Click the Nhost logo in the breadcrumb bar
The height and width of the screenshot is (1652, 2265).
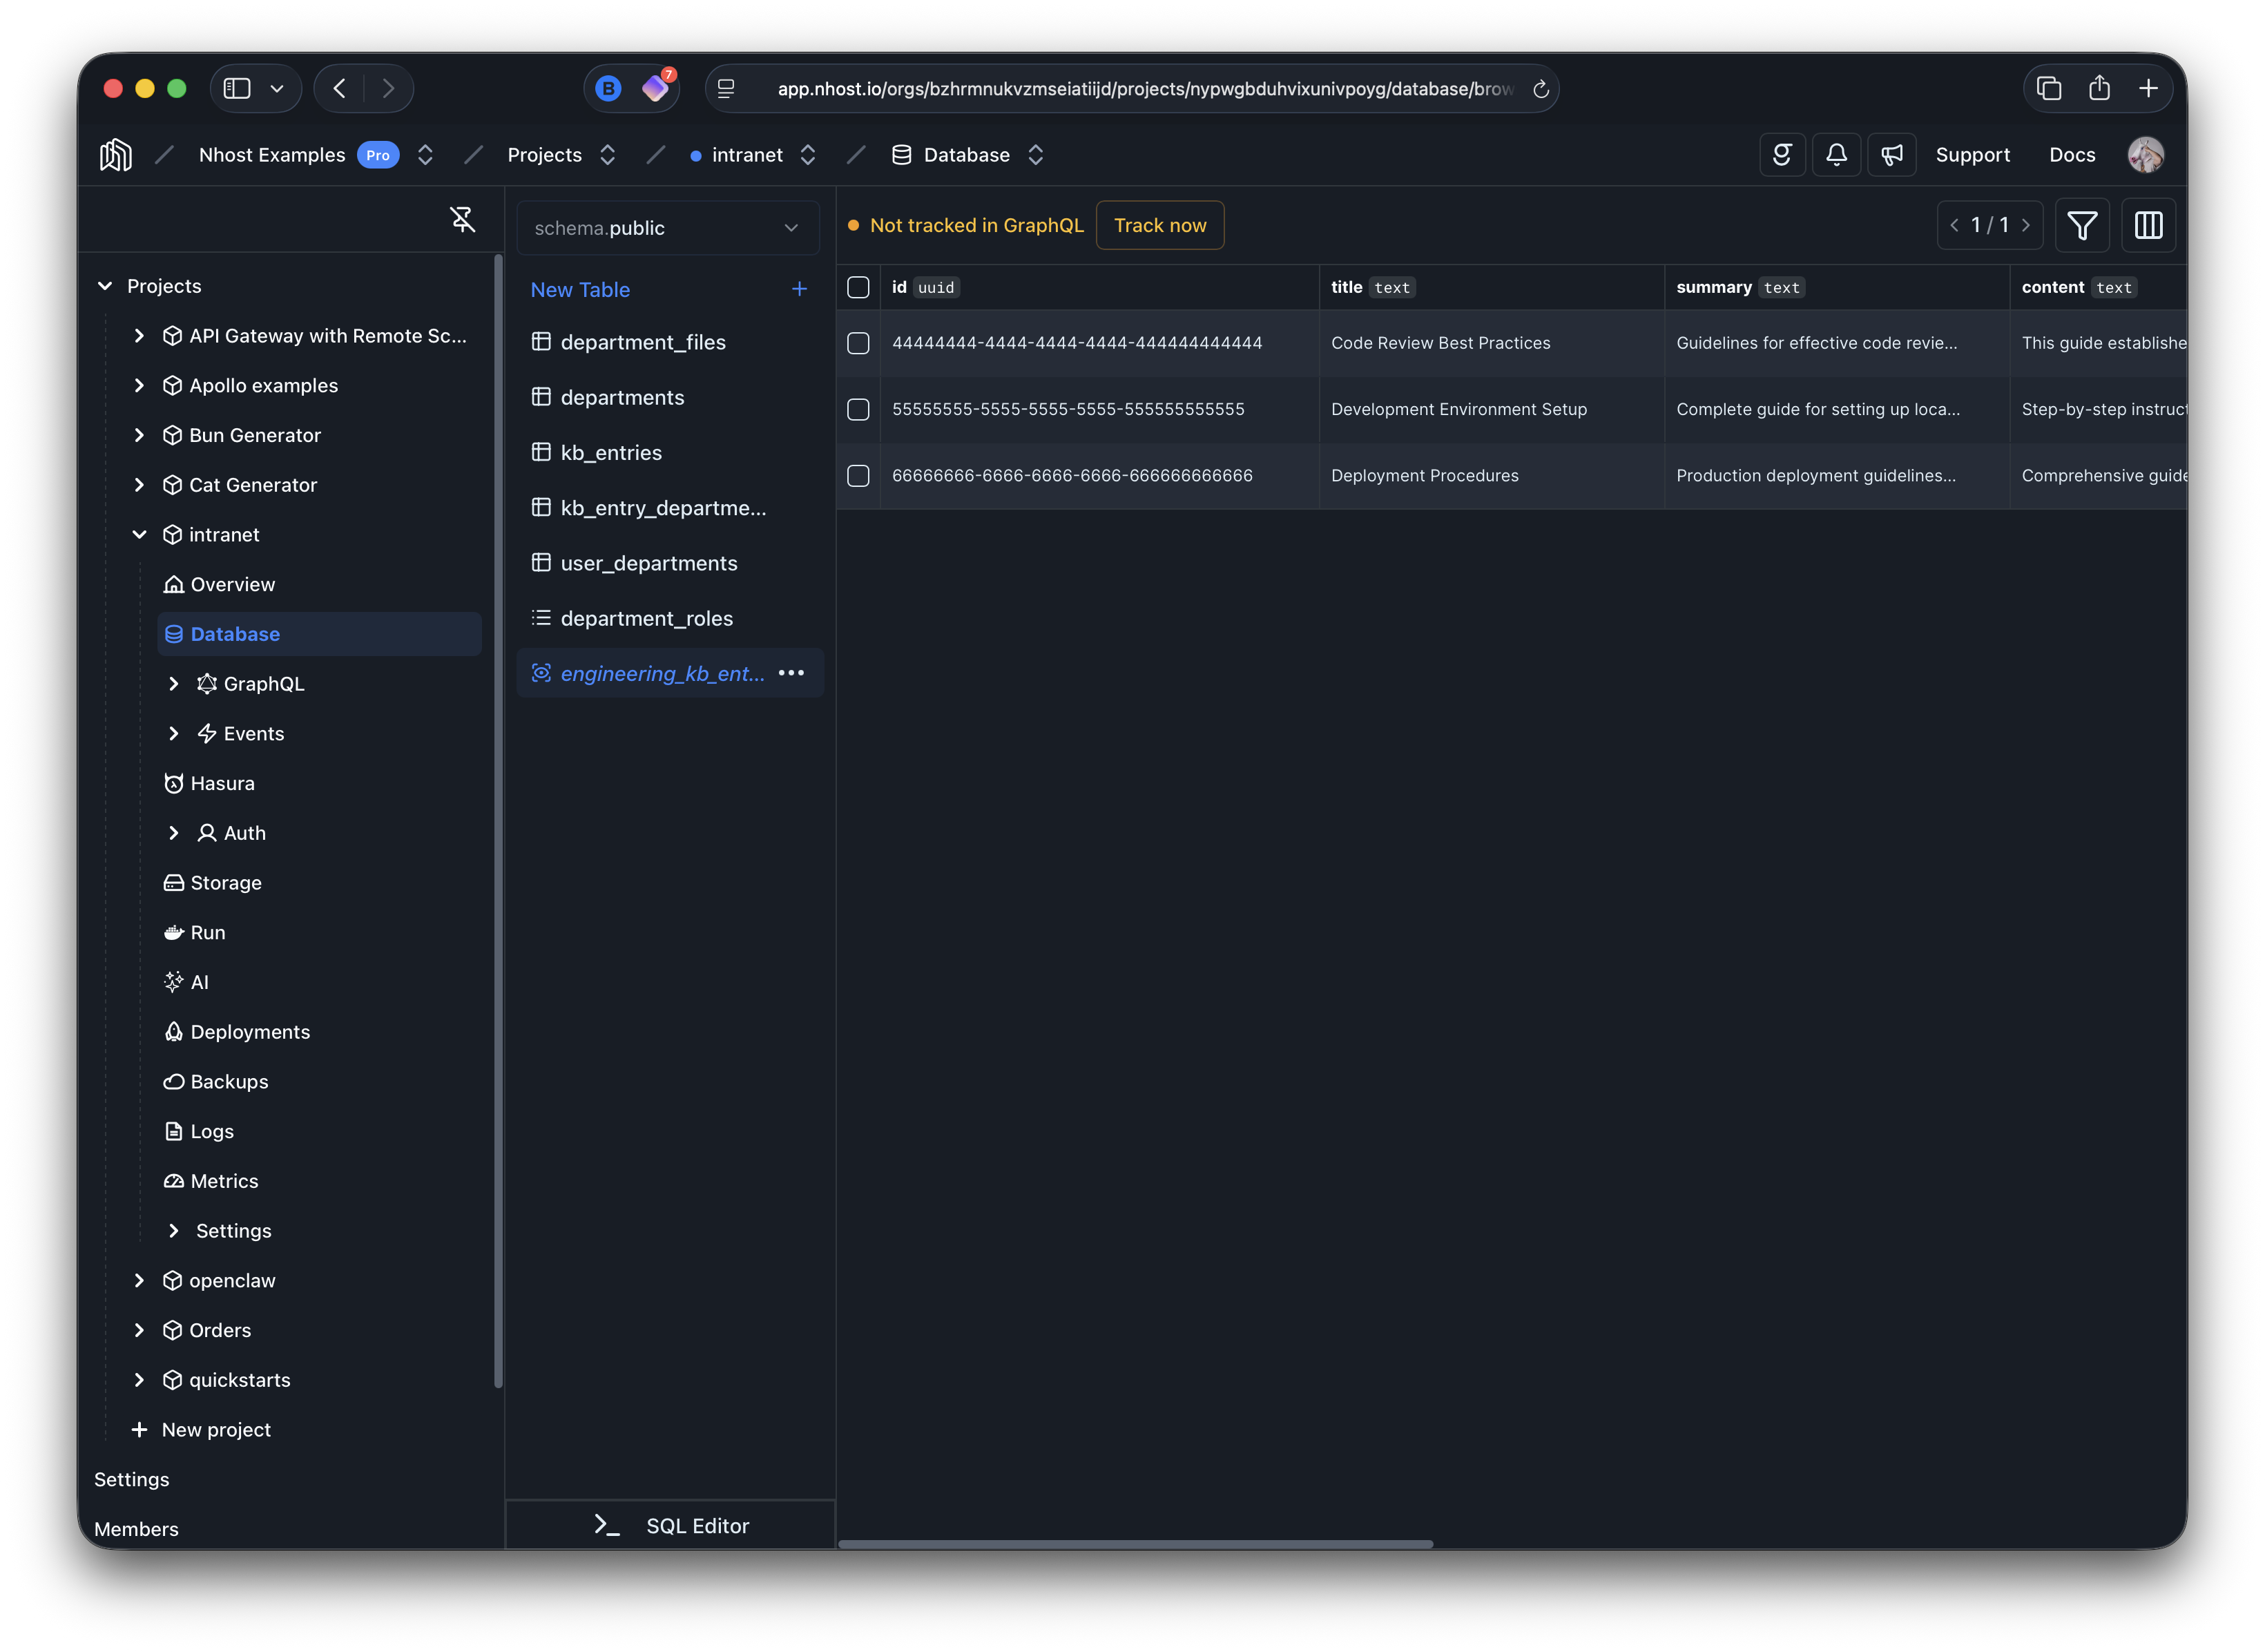115,154
